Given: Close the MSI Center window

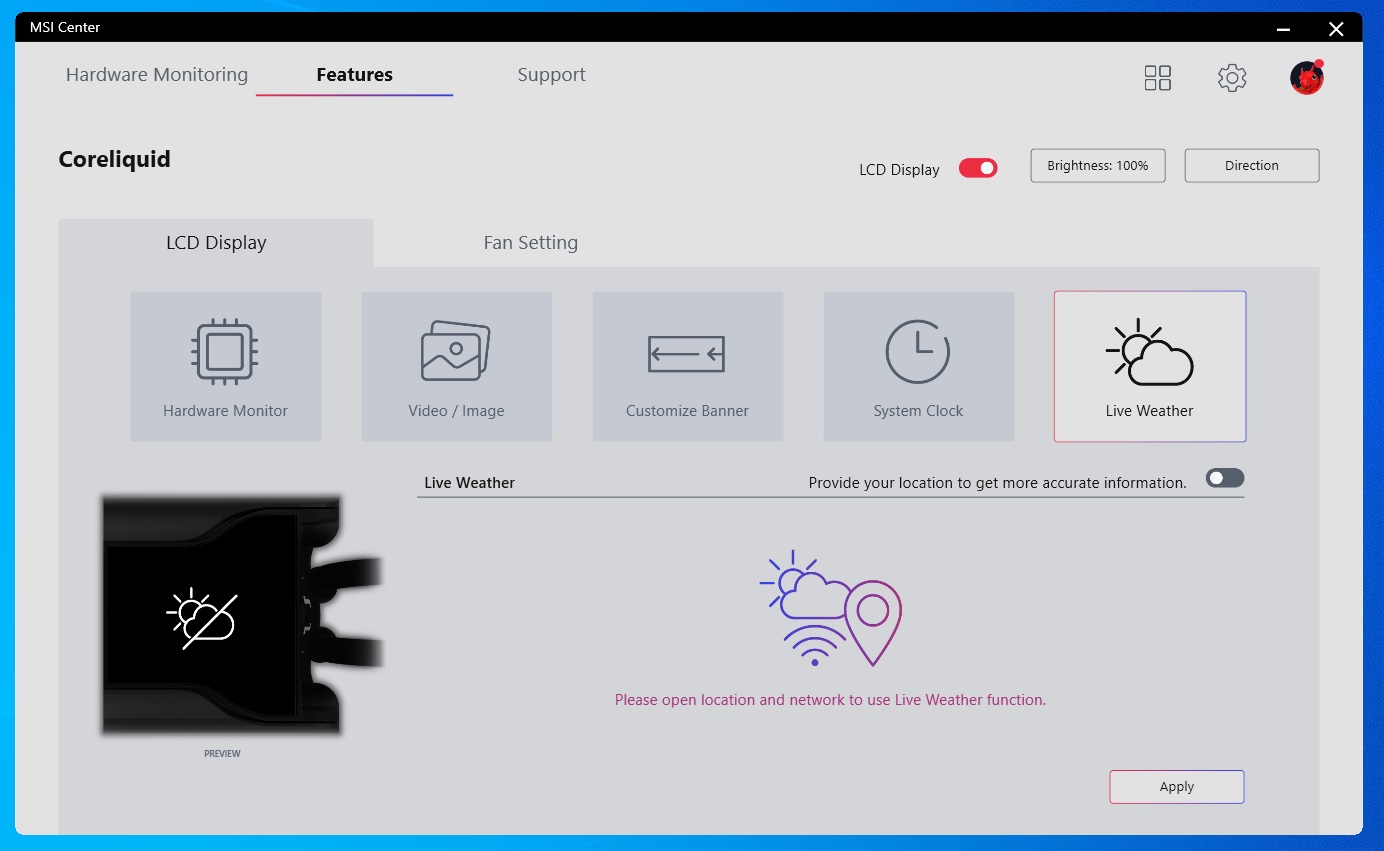Looking at the screenshot, I should pos(1336,29).
